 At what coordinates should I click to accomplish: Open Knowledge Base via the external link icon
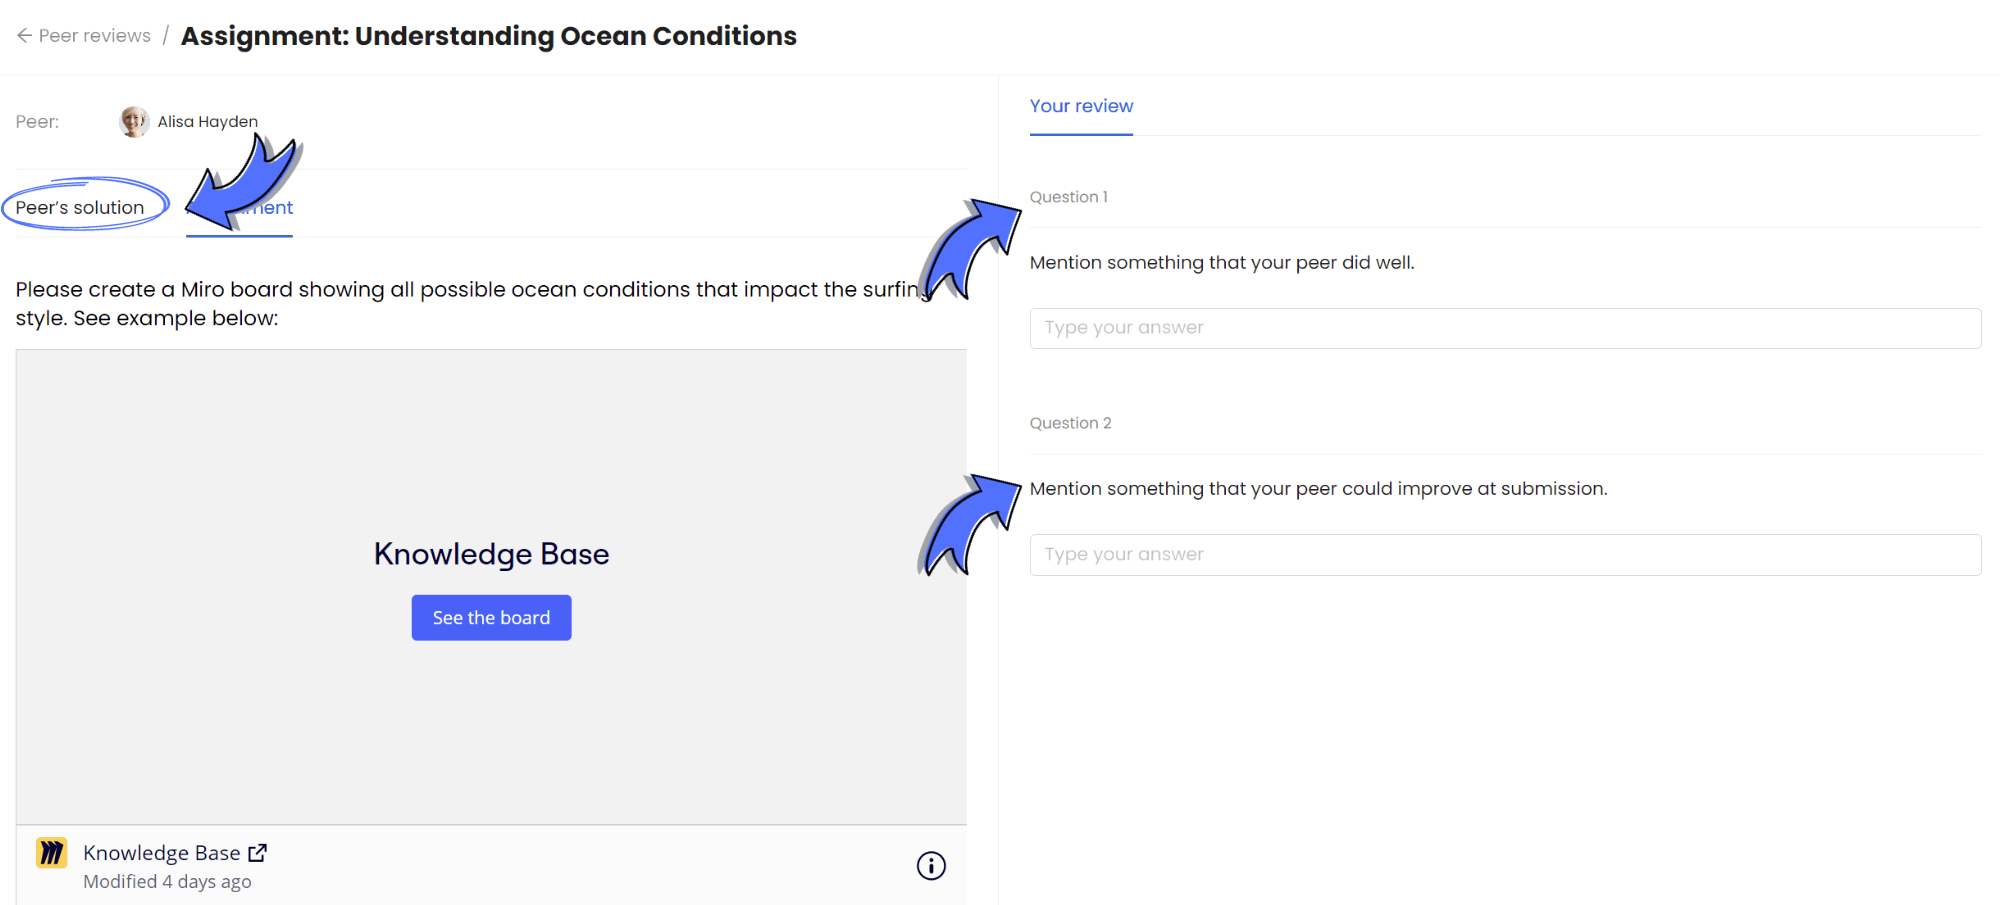pos(257,852)
